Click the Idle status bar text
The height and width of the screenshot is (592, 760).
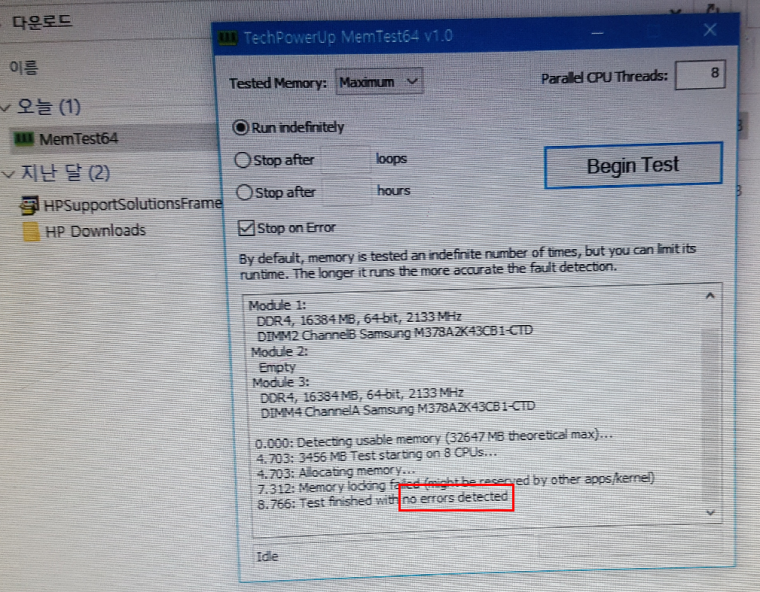(x=267, y=557)
